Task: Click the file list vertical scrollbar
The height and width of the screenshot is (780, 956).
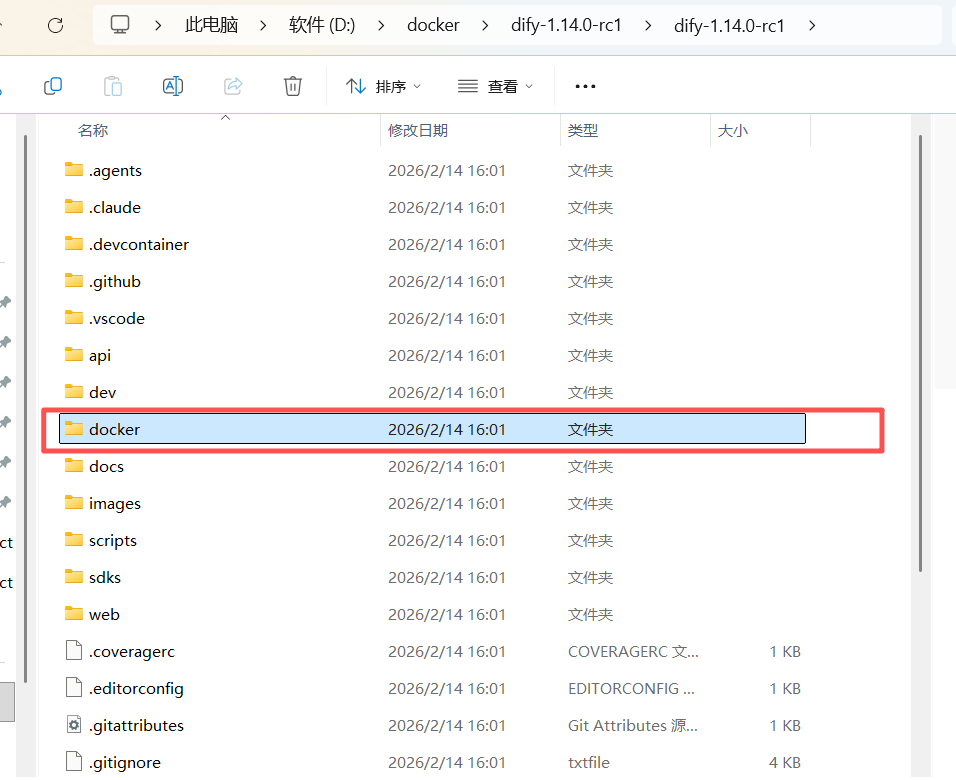Action: click(920, 354)
